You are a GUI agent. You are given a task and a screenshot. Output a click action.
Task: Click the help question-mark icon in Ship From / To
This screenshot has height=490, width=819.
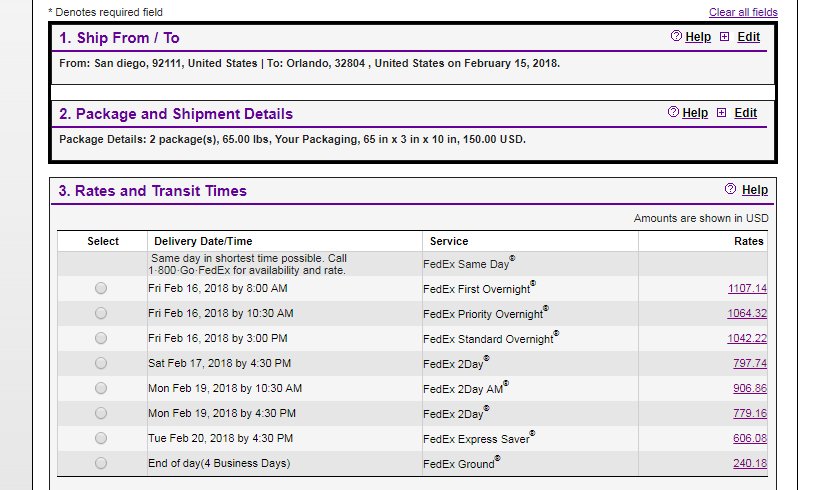tap(676, 36)
